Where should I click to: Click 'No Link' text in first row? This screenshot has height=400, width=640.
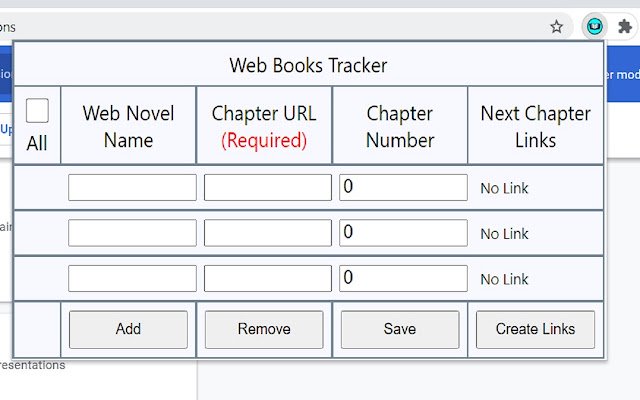[504, 188]
